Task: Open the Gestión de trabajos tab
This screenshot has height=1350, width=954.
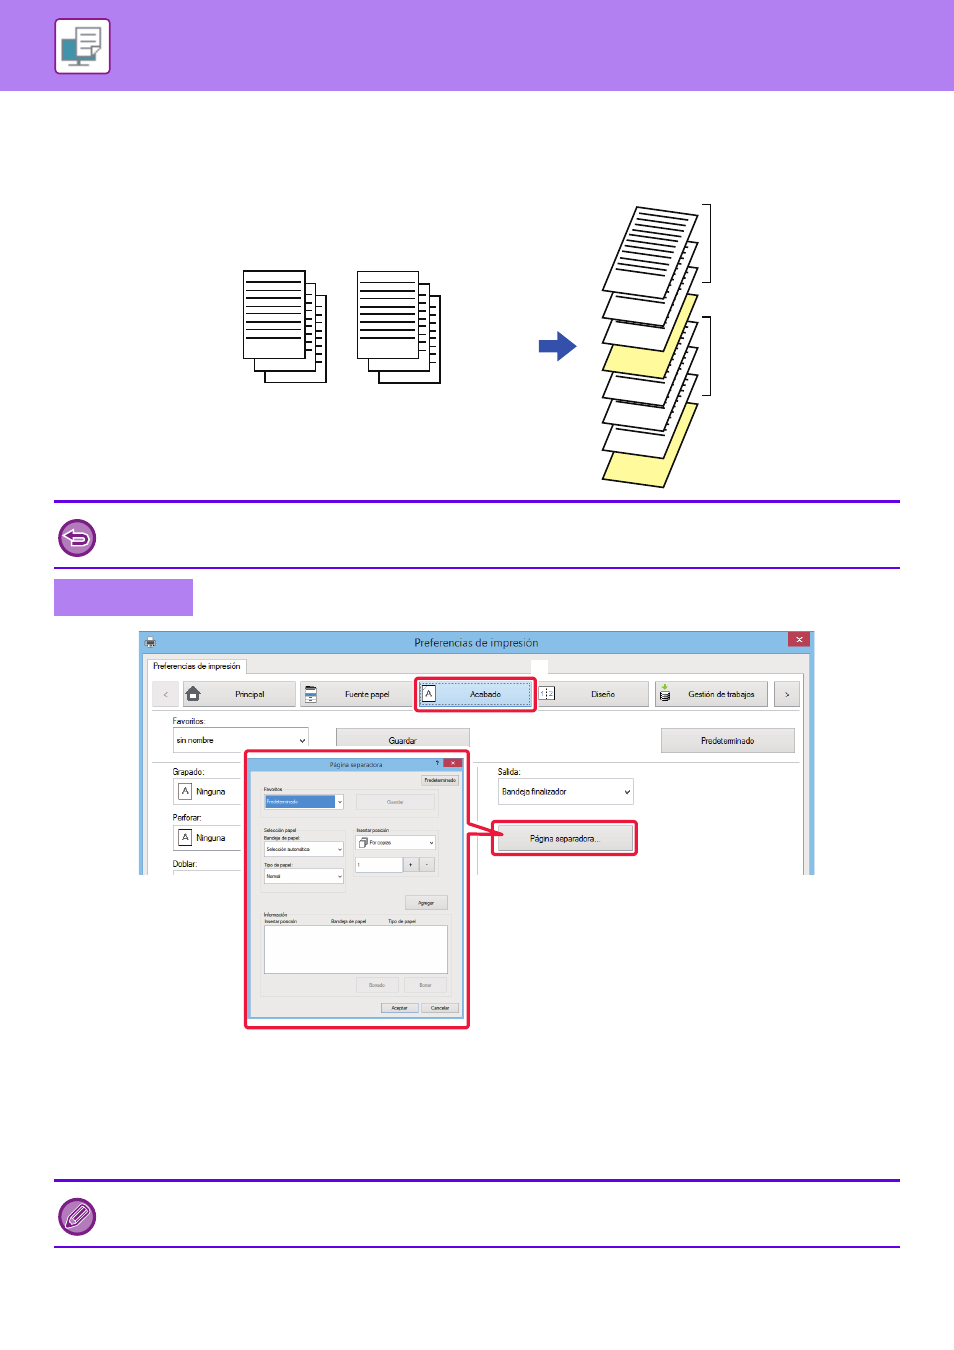Action: (x=711, y=694)
